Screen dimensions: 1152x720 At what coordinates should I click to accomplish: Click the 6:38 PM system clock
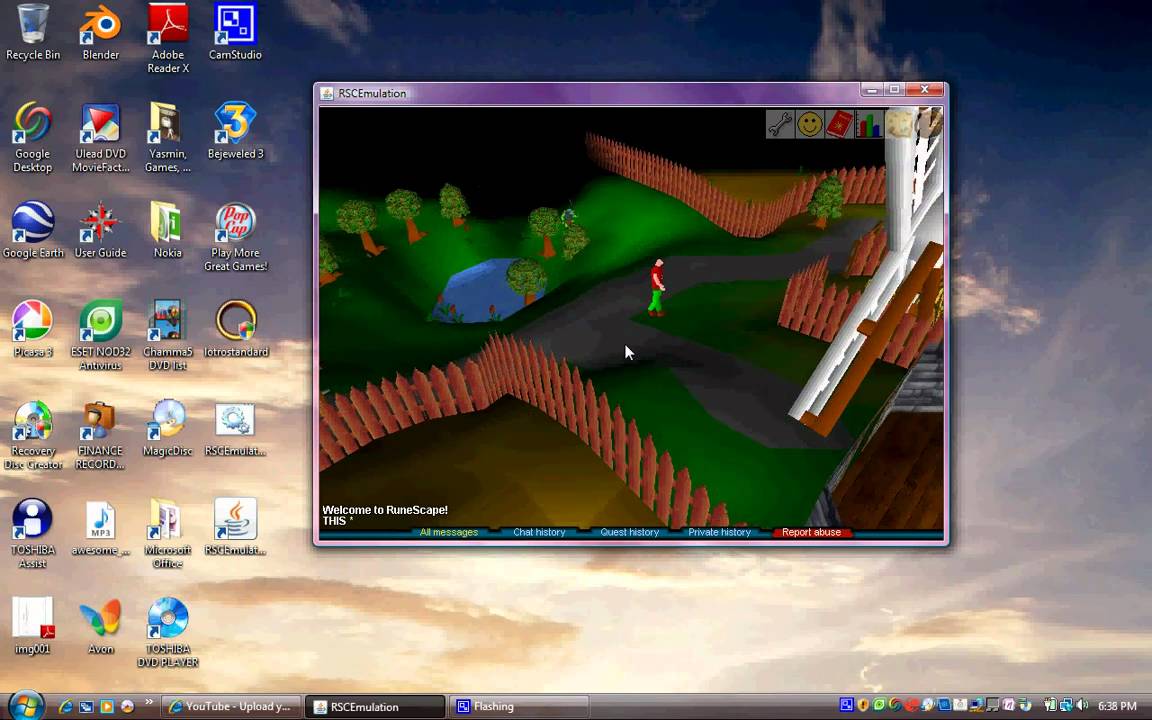point(1117,706)
